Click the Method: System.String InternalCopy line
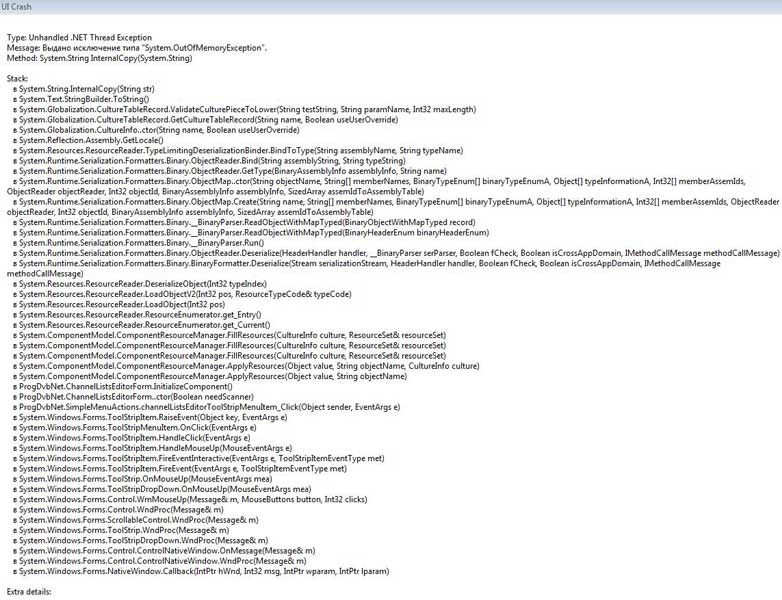 [x=99, y=58]
